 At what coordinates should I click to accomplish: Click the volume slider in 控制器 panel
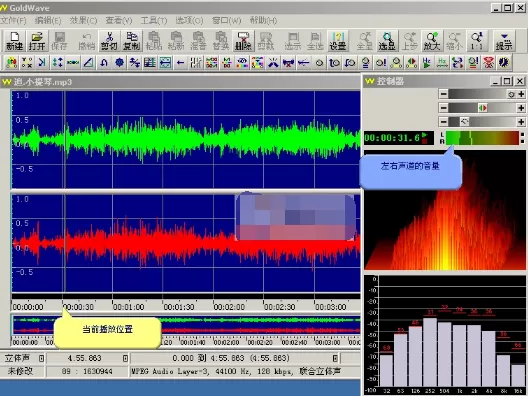click(x=482, y=94)
